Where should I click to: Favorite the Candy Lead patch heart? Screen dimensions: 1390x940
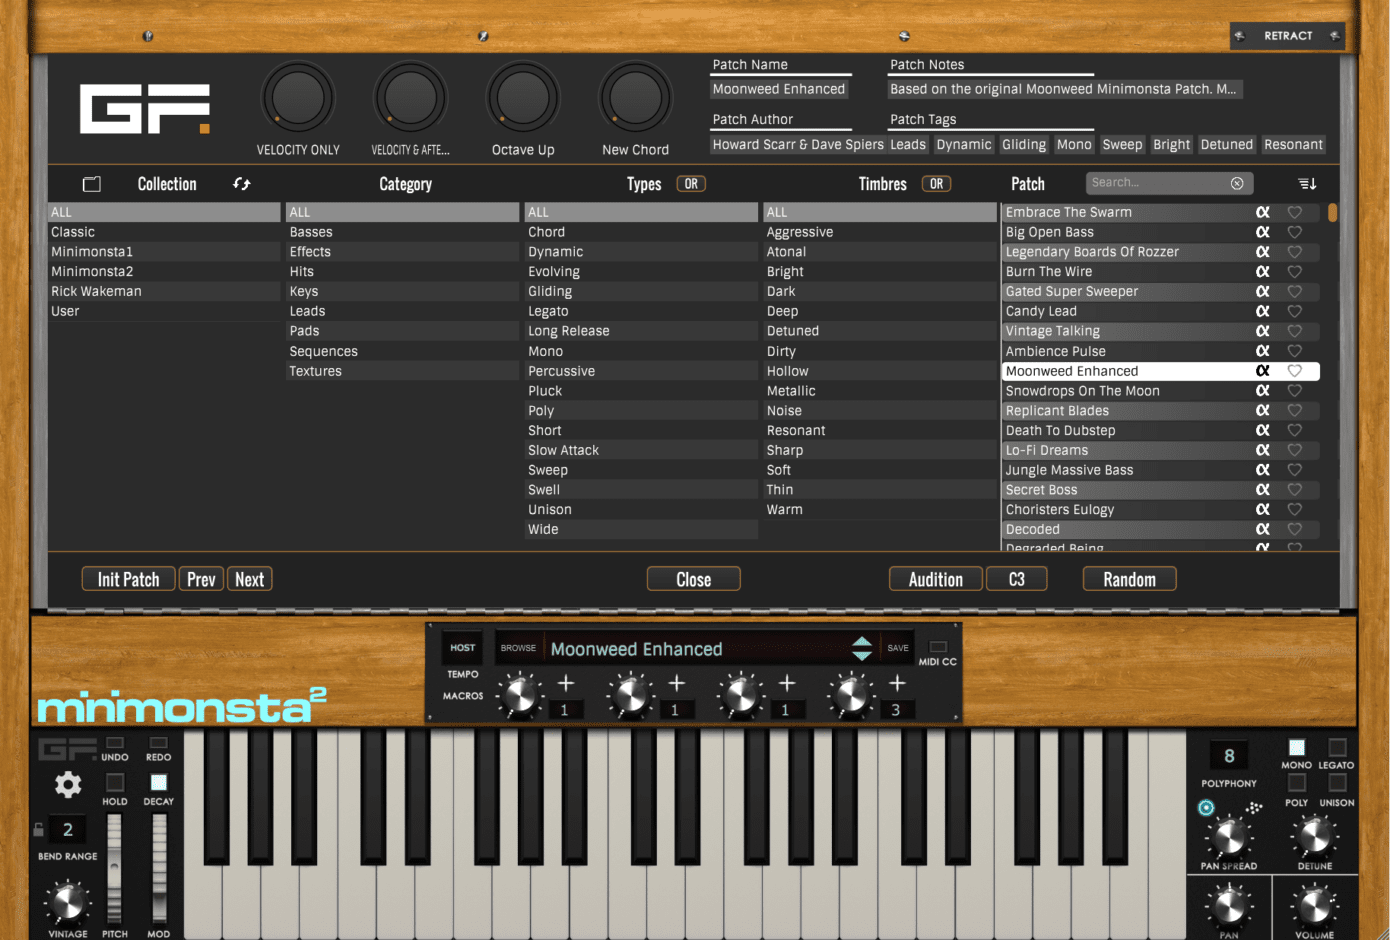coord(1294,311)
